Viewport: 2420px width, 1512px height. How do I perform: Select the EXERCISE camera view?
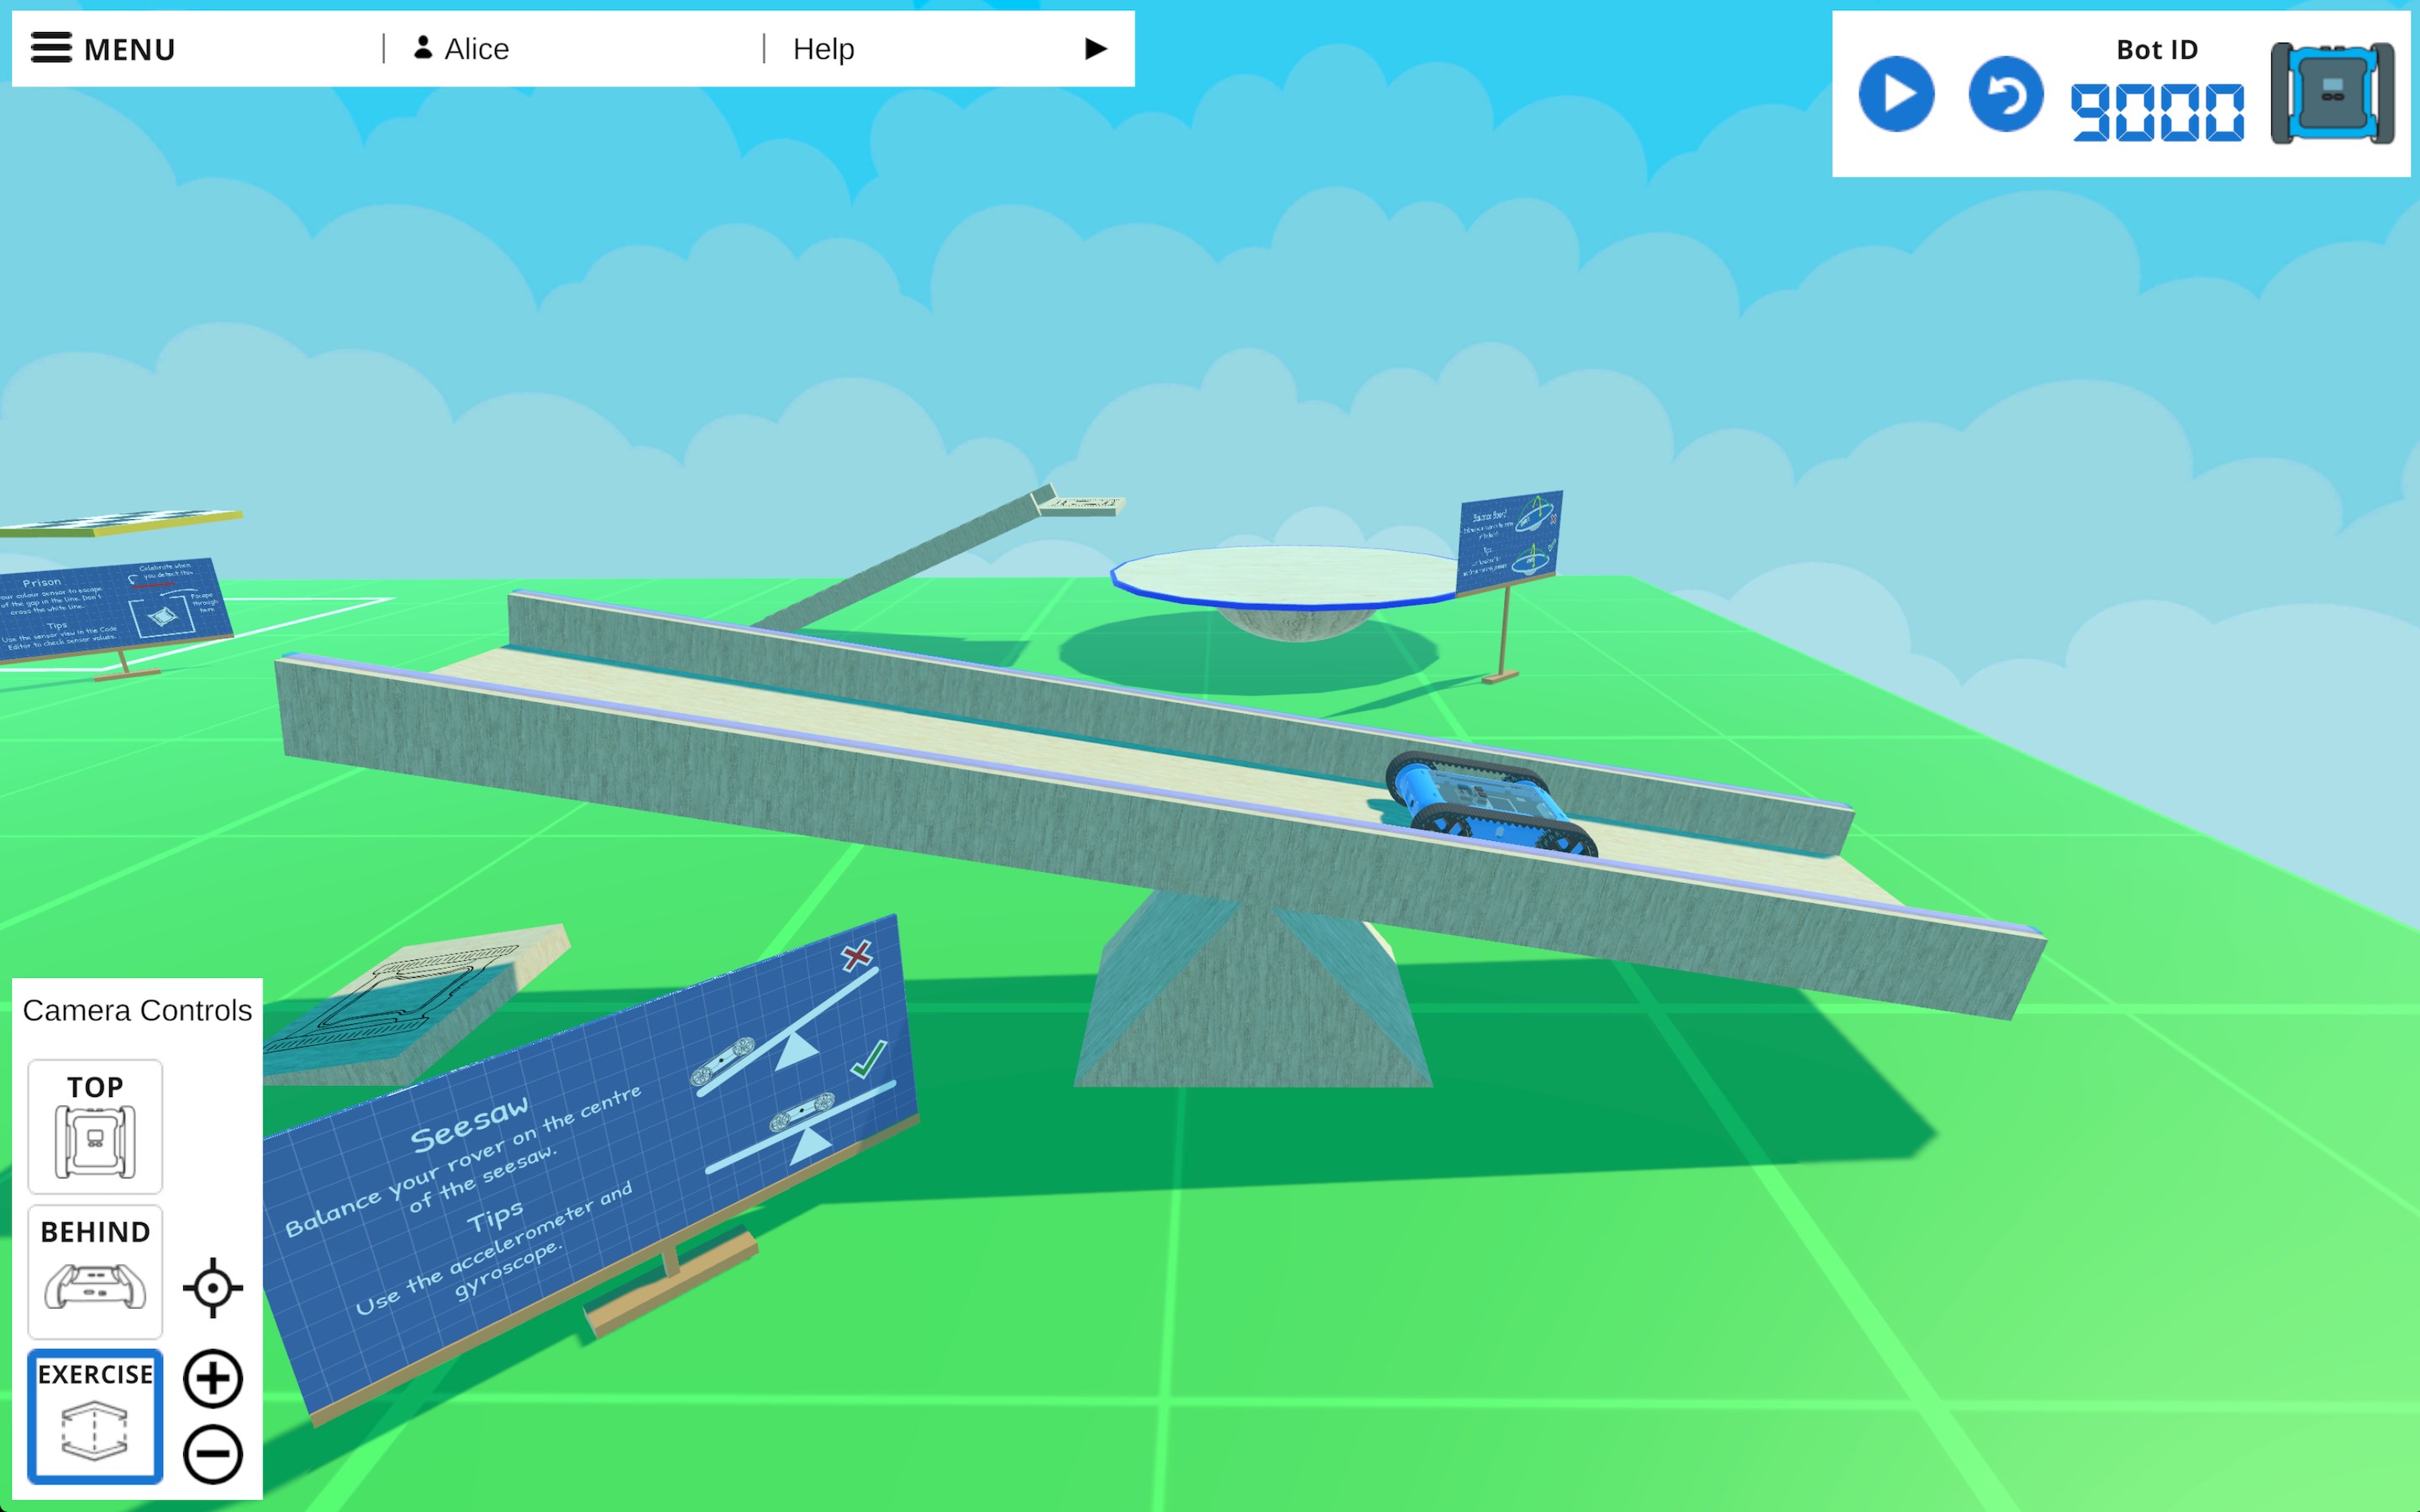pos(95,1416)
